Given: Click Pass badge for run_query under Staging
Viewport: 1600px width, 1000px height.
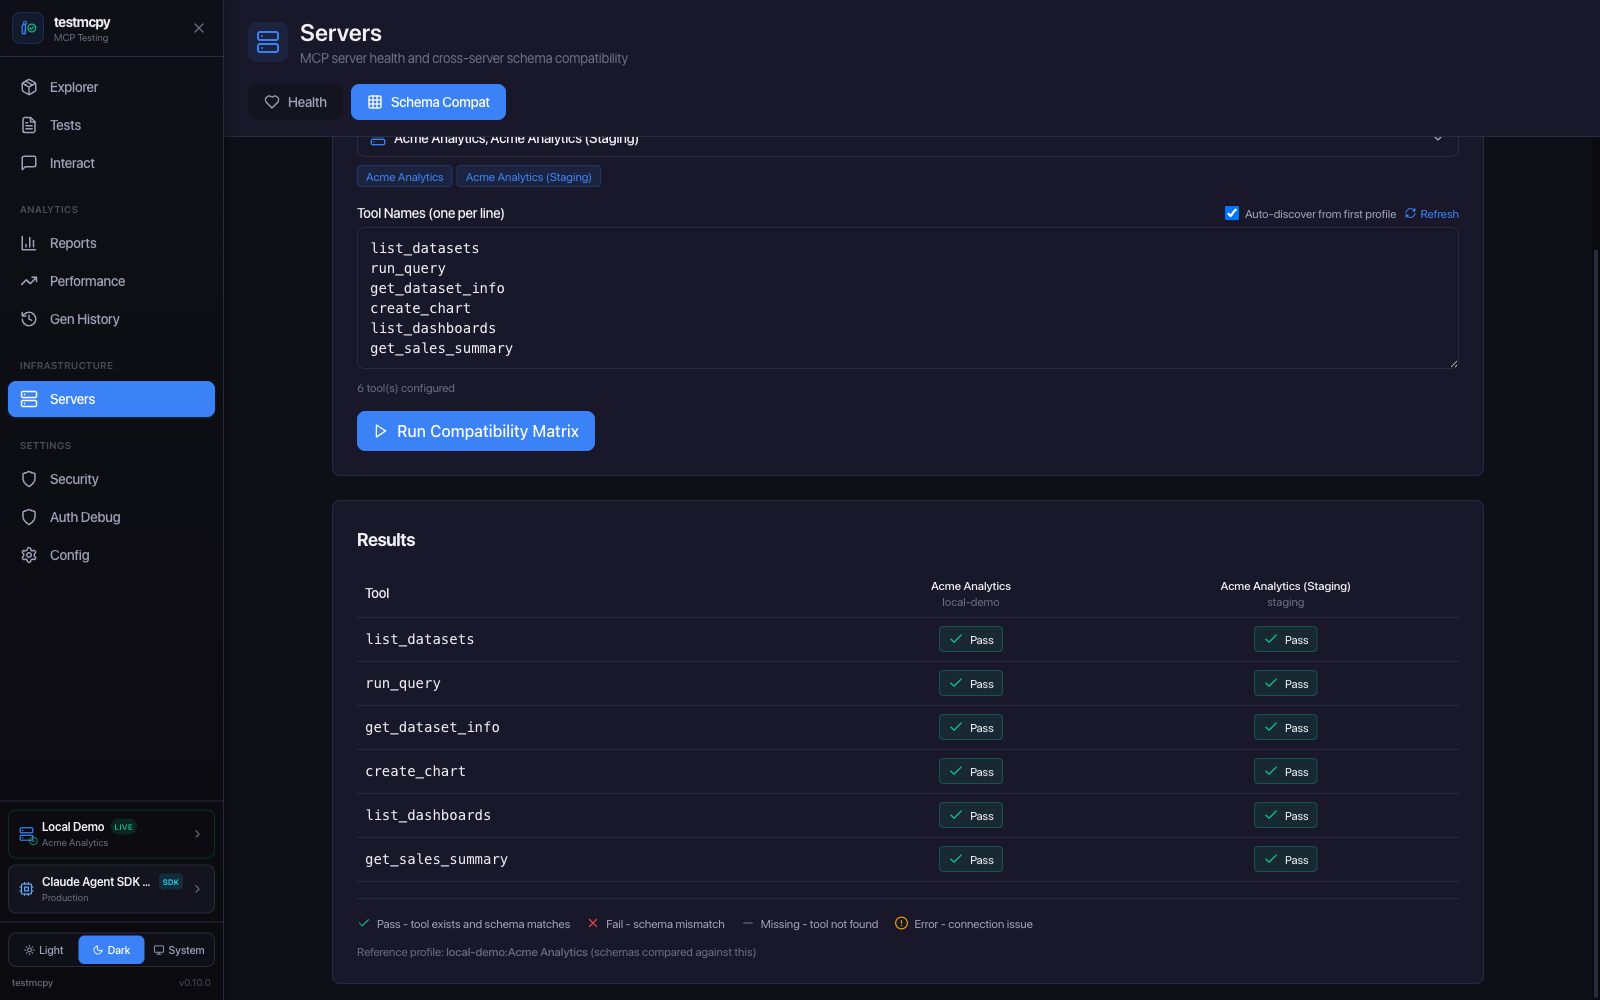Looking at the screenshot, I should tap(1286, 684).
